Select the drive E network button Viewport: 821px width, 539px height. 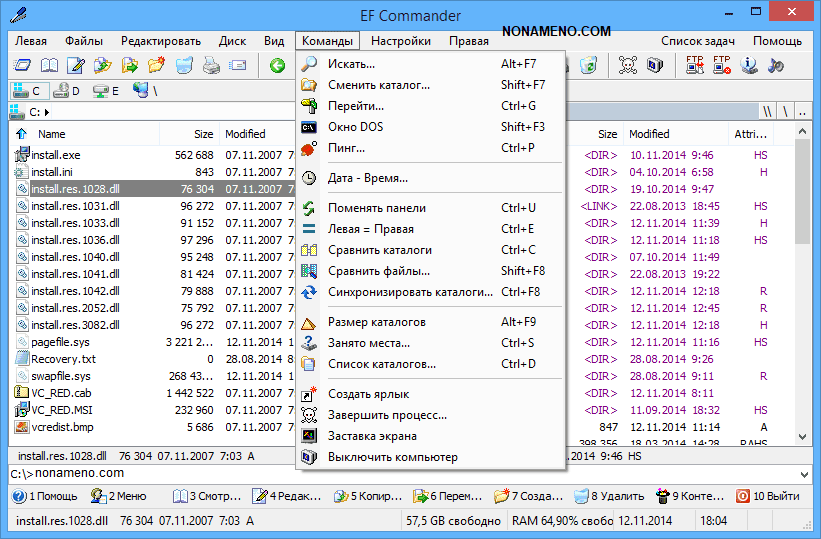[106, 91]
